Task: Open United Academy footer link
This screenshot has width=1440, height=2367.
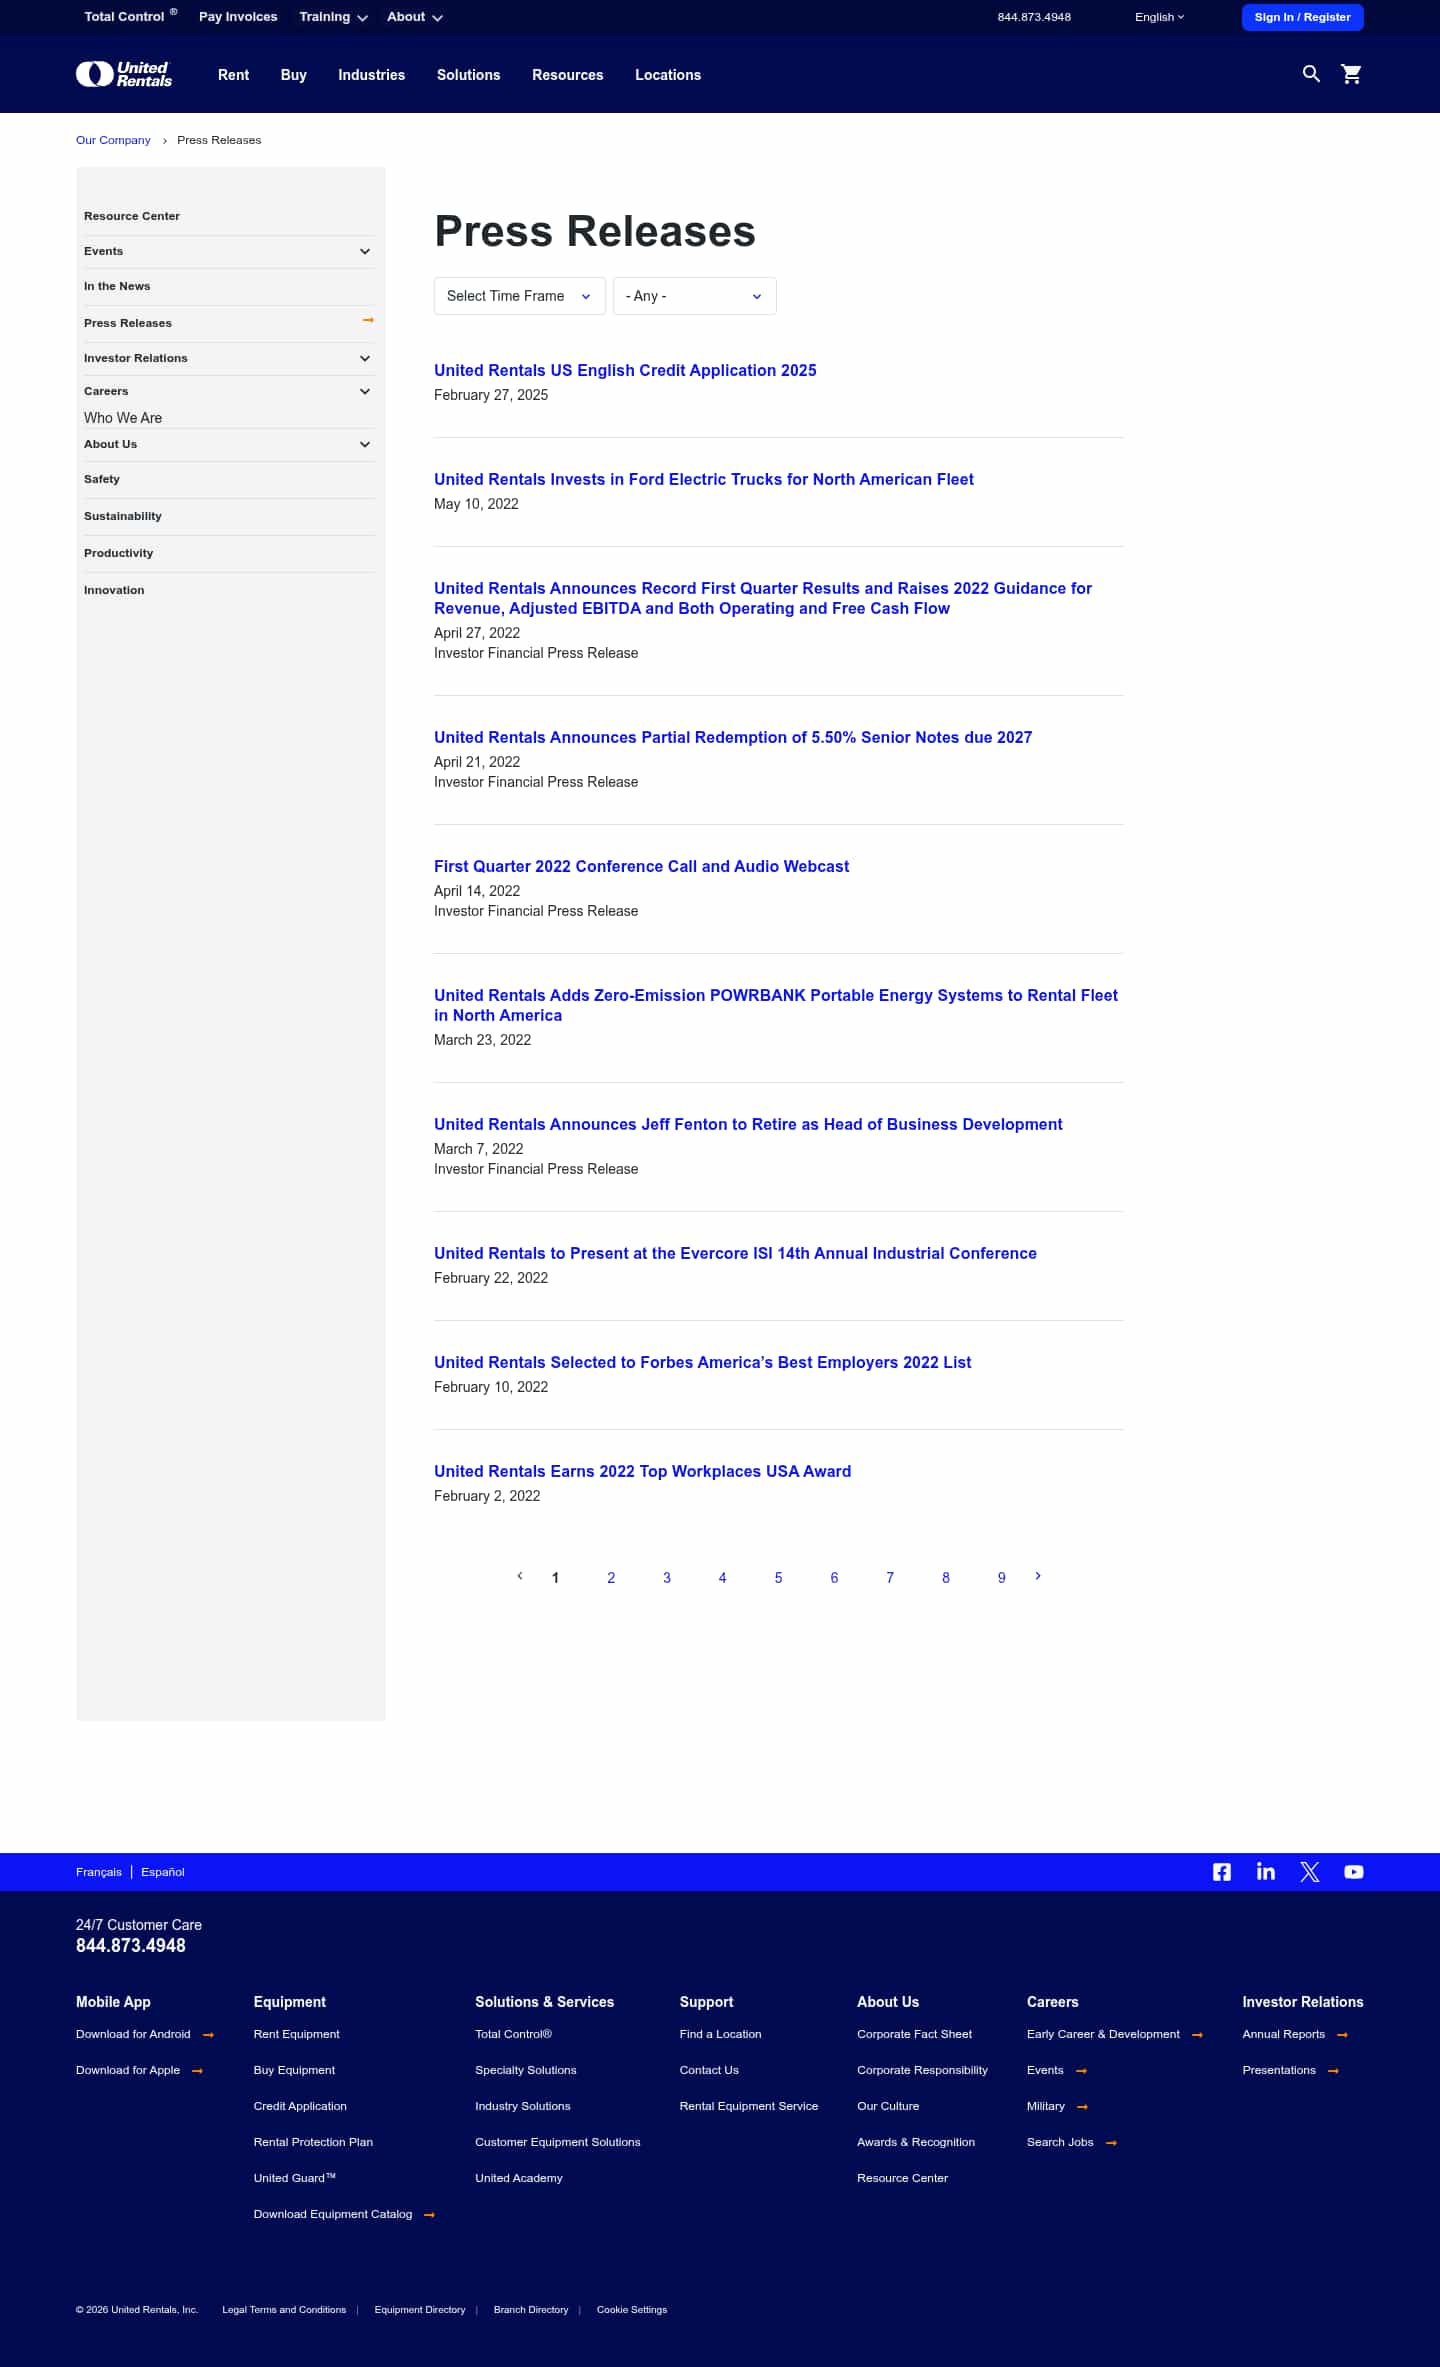Action: point(518,2178)
